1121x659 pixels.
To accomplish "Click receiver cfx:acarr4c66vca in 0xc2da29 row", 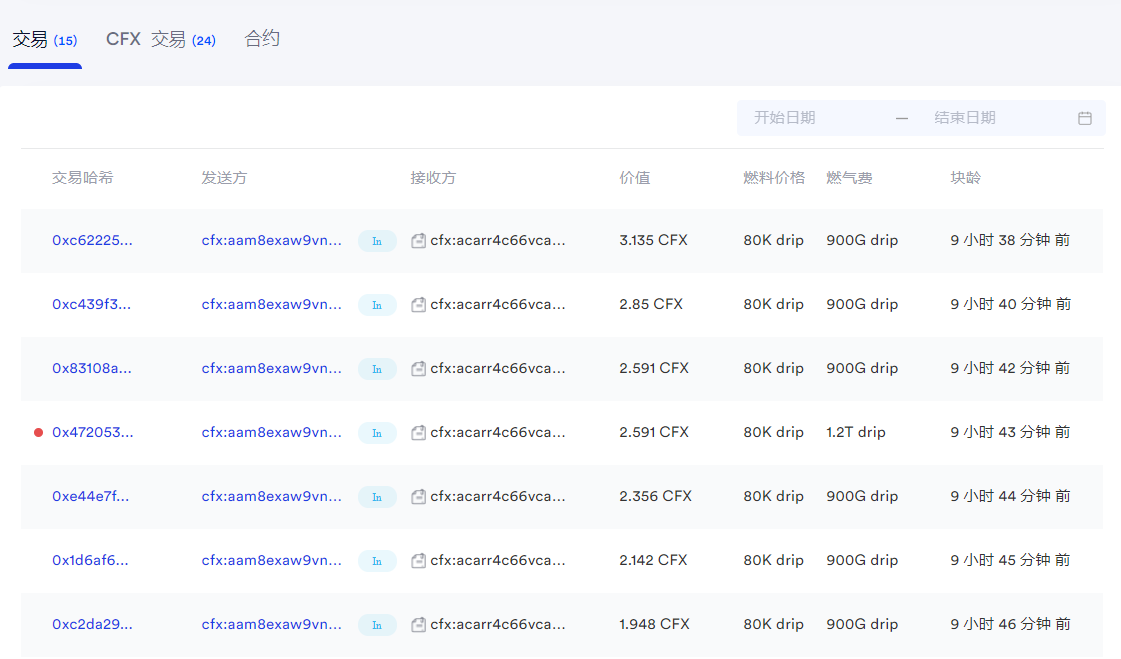I will tap(498, 624).
